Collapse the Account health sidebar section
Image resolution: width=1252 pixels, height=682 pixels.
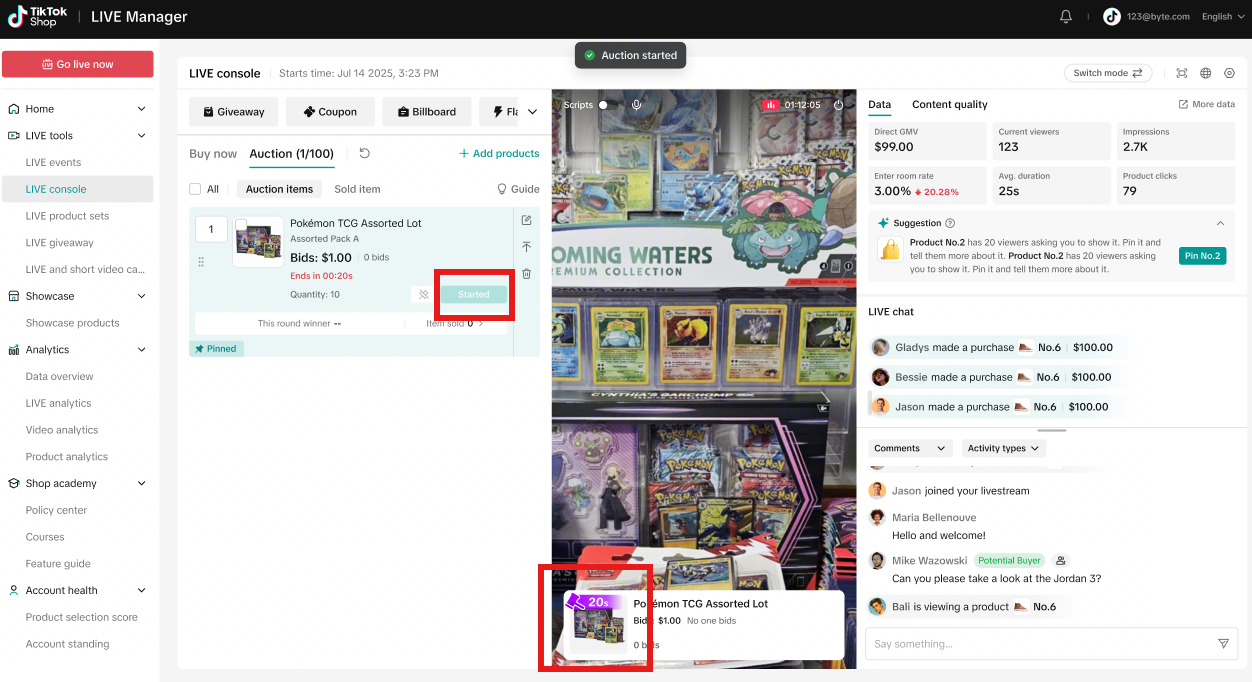click(x=141, y=590)
